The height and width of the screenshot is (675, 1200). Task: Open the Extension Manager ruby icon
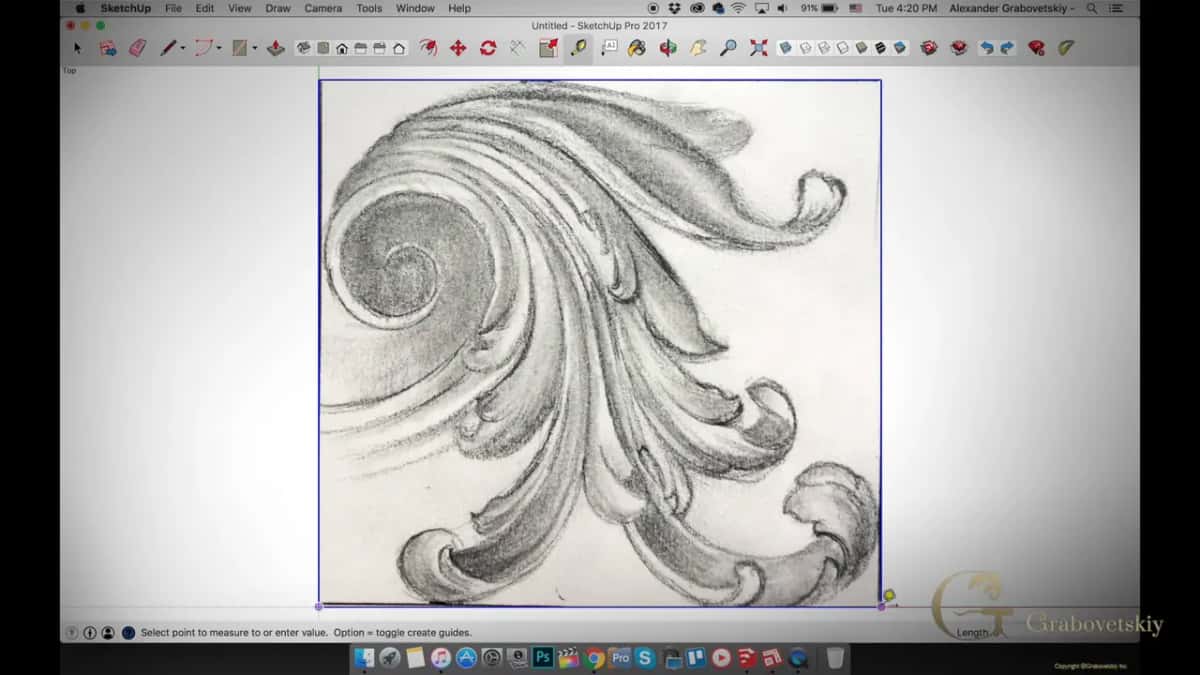[1036, 48]
